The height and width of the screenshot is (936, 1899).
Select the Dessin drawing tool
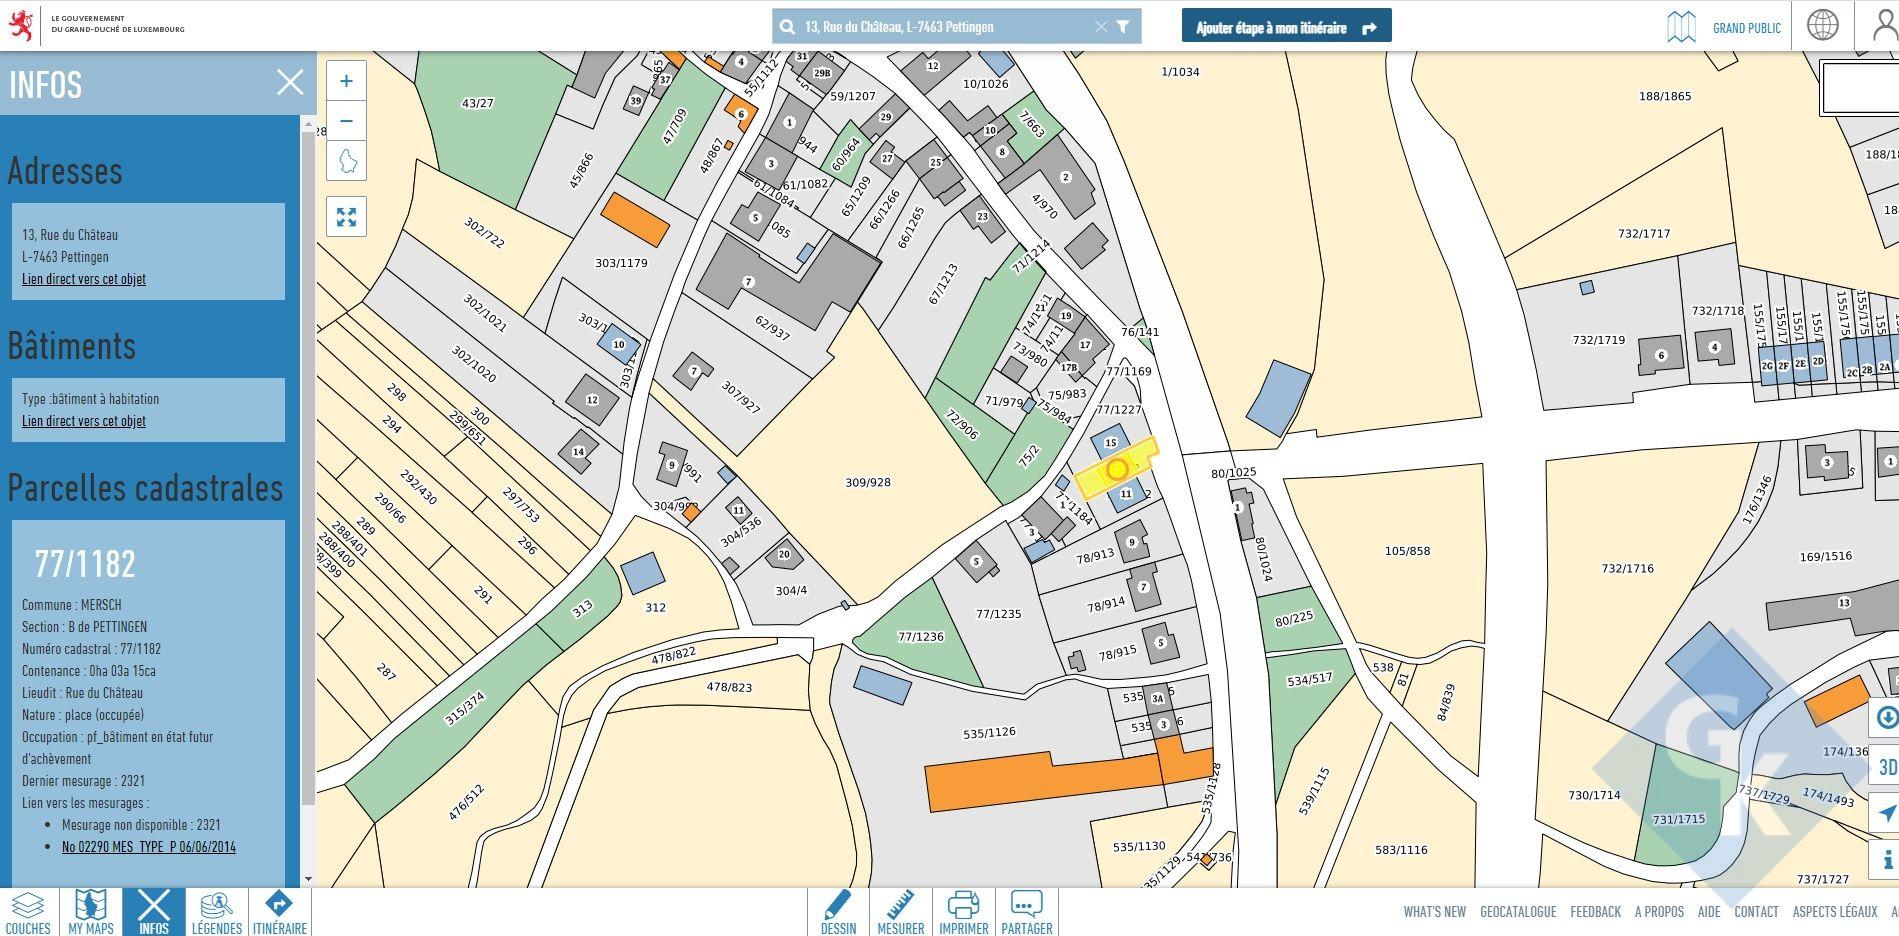click(x=838, y=912)
